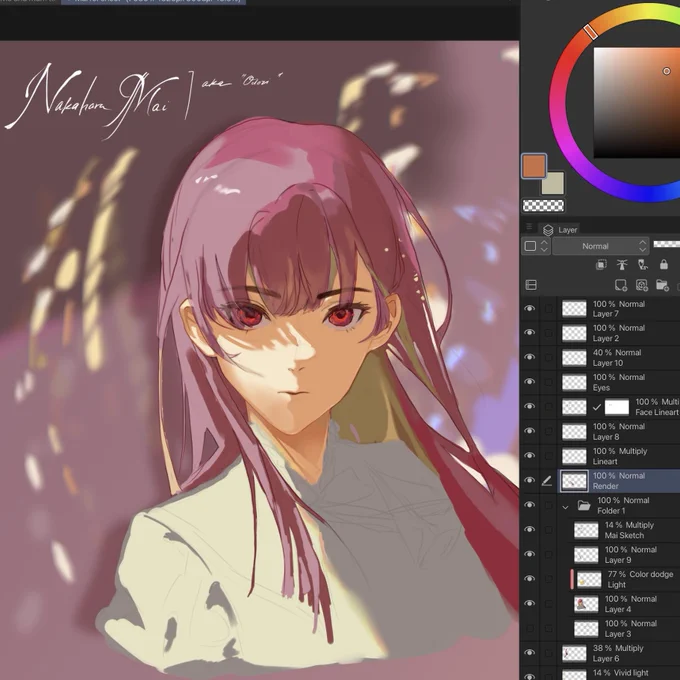Hide the Lineart layer
The image size is (680, 680).
[x=530, y=456]
